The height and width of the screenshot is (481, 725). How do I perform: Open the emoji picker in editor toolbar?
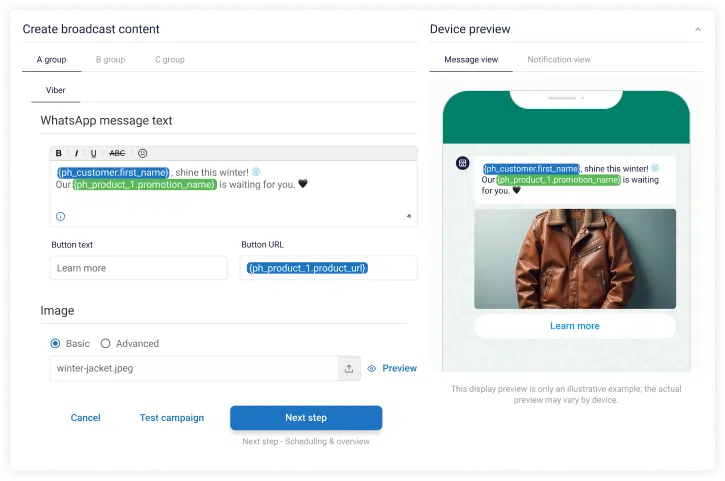(142, 153)
